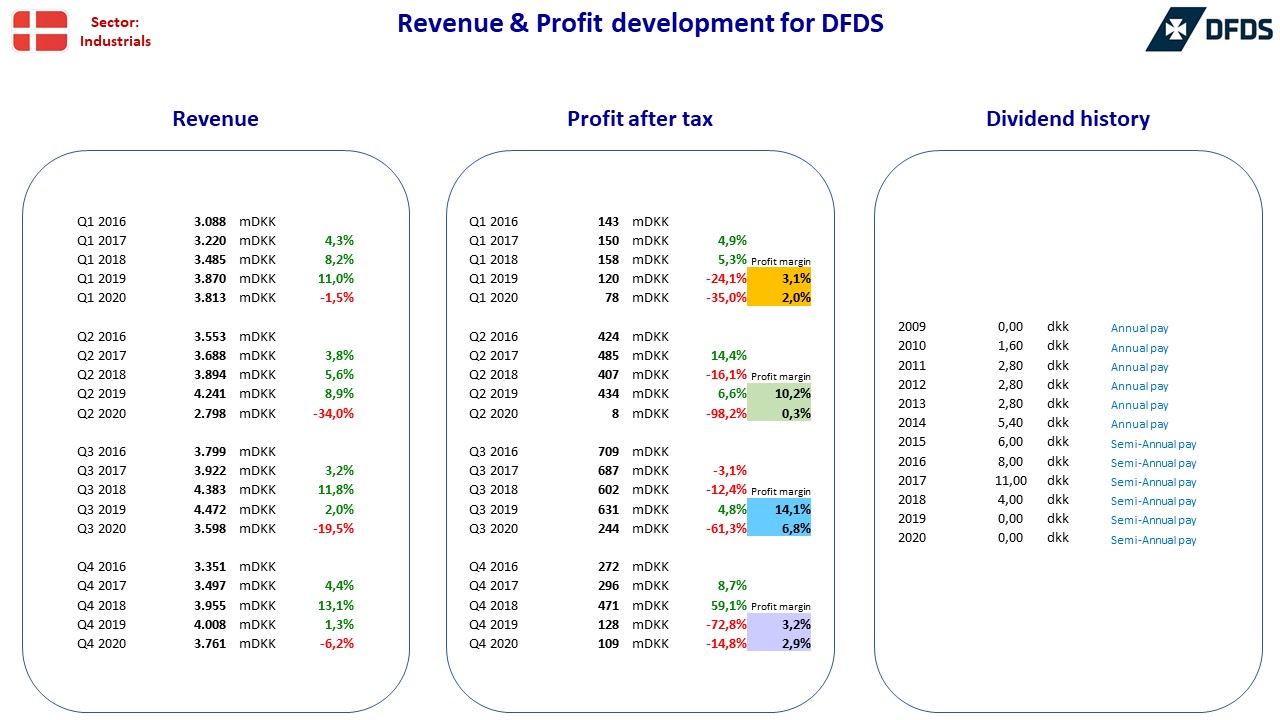
Task: Click the Semi-Annual pay label for 2020
Action: click(1154, 540)
